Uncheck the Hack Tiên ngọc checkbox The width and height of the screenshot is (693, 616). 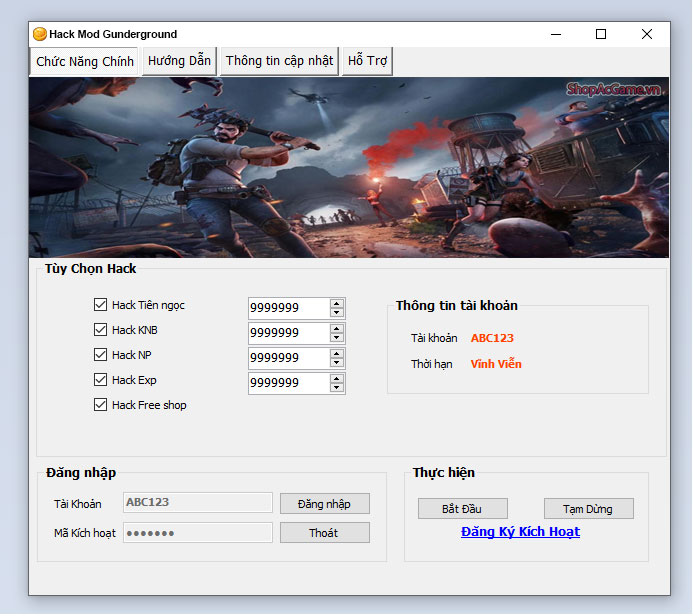click(x=100, y=304)
